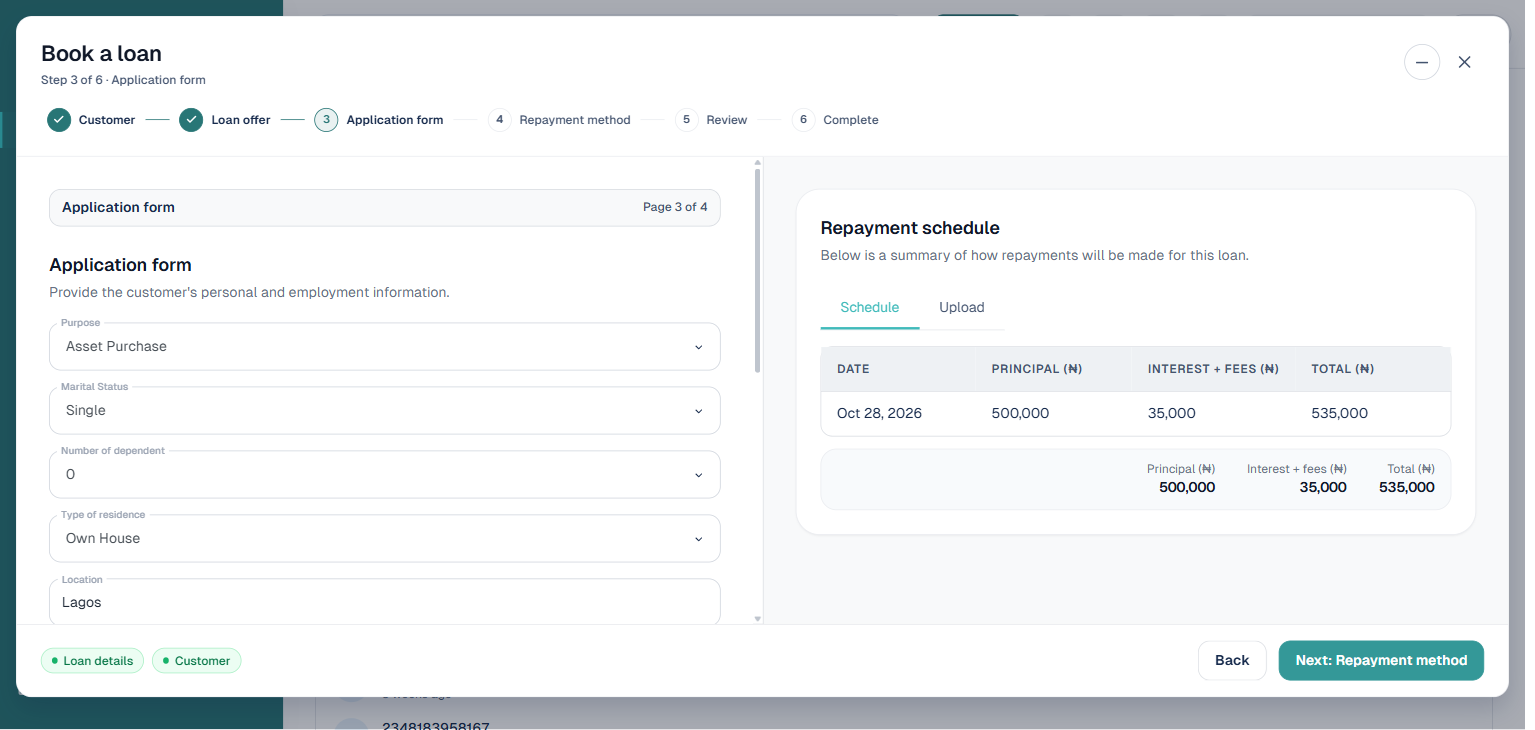Click the step 6 Complete circle
This screenshot has height=730, width=1535.
tap(803, 120)
